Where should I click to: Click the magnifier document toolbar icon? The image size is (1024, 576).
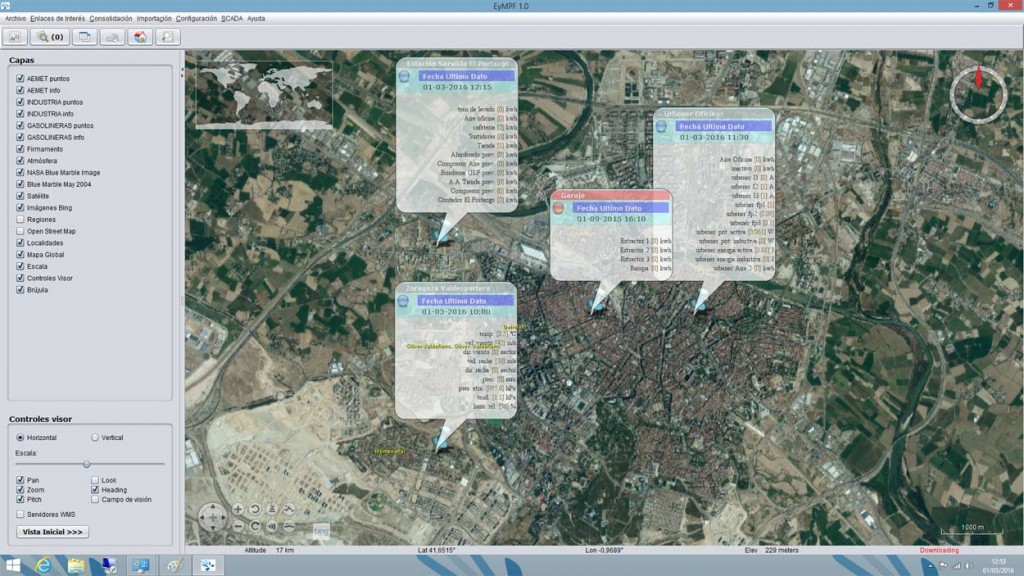pos(167,37)
